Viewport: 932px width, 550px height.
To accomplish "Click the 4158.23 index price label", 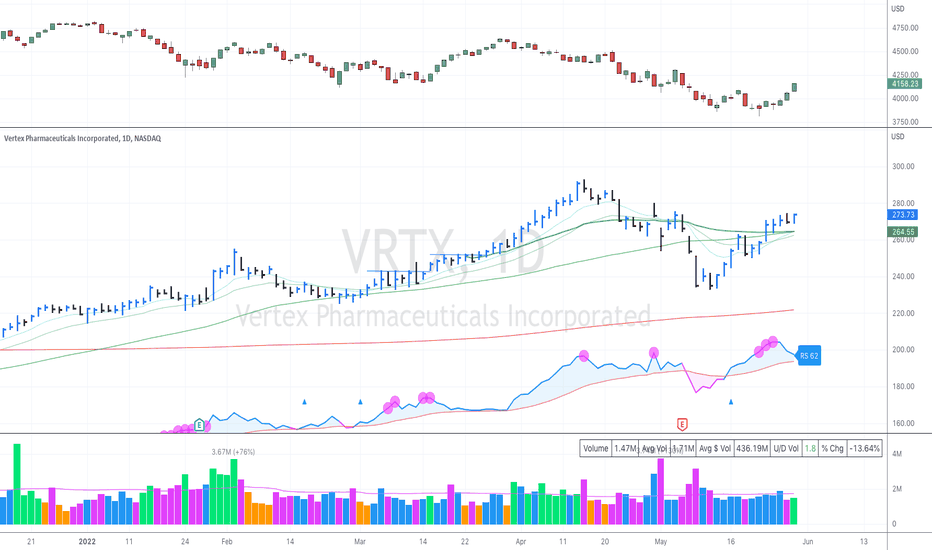I will pos(905,84).
